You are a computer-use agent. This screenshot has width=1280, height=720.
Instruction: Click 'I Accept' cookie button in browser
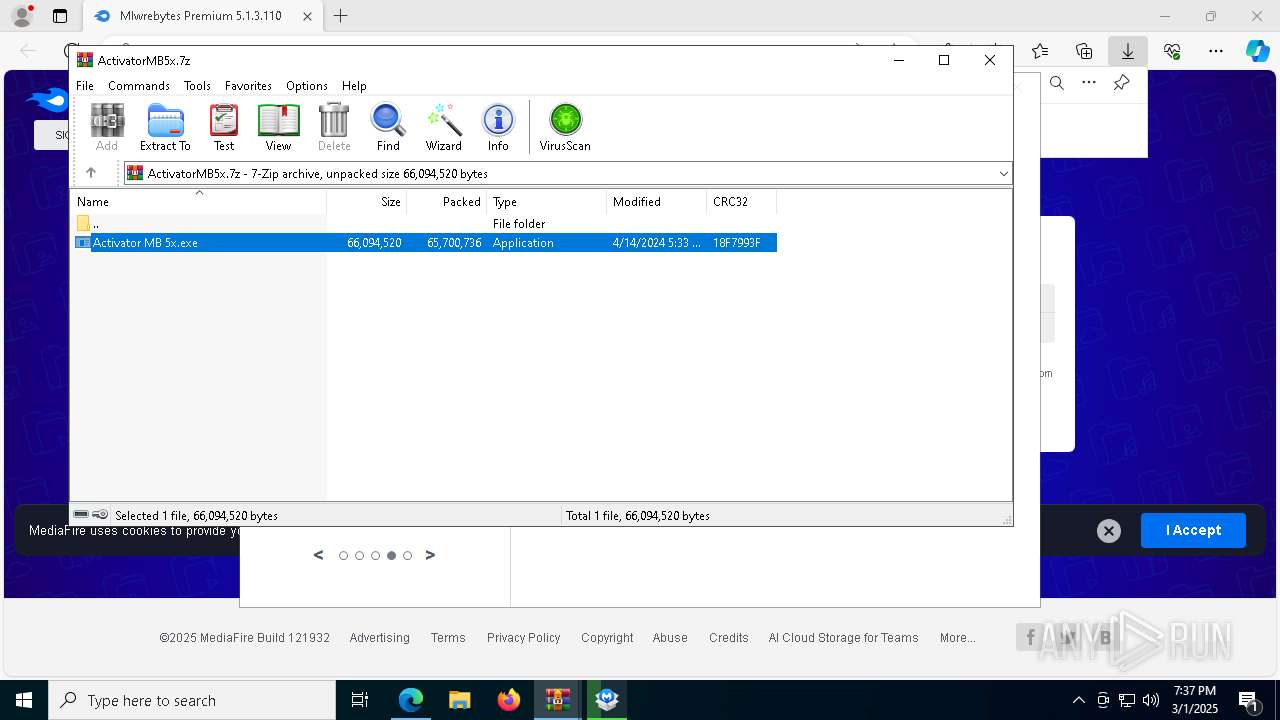pyautogui.click(x=1193, y=530)
